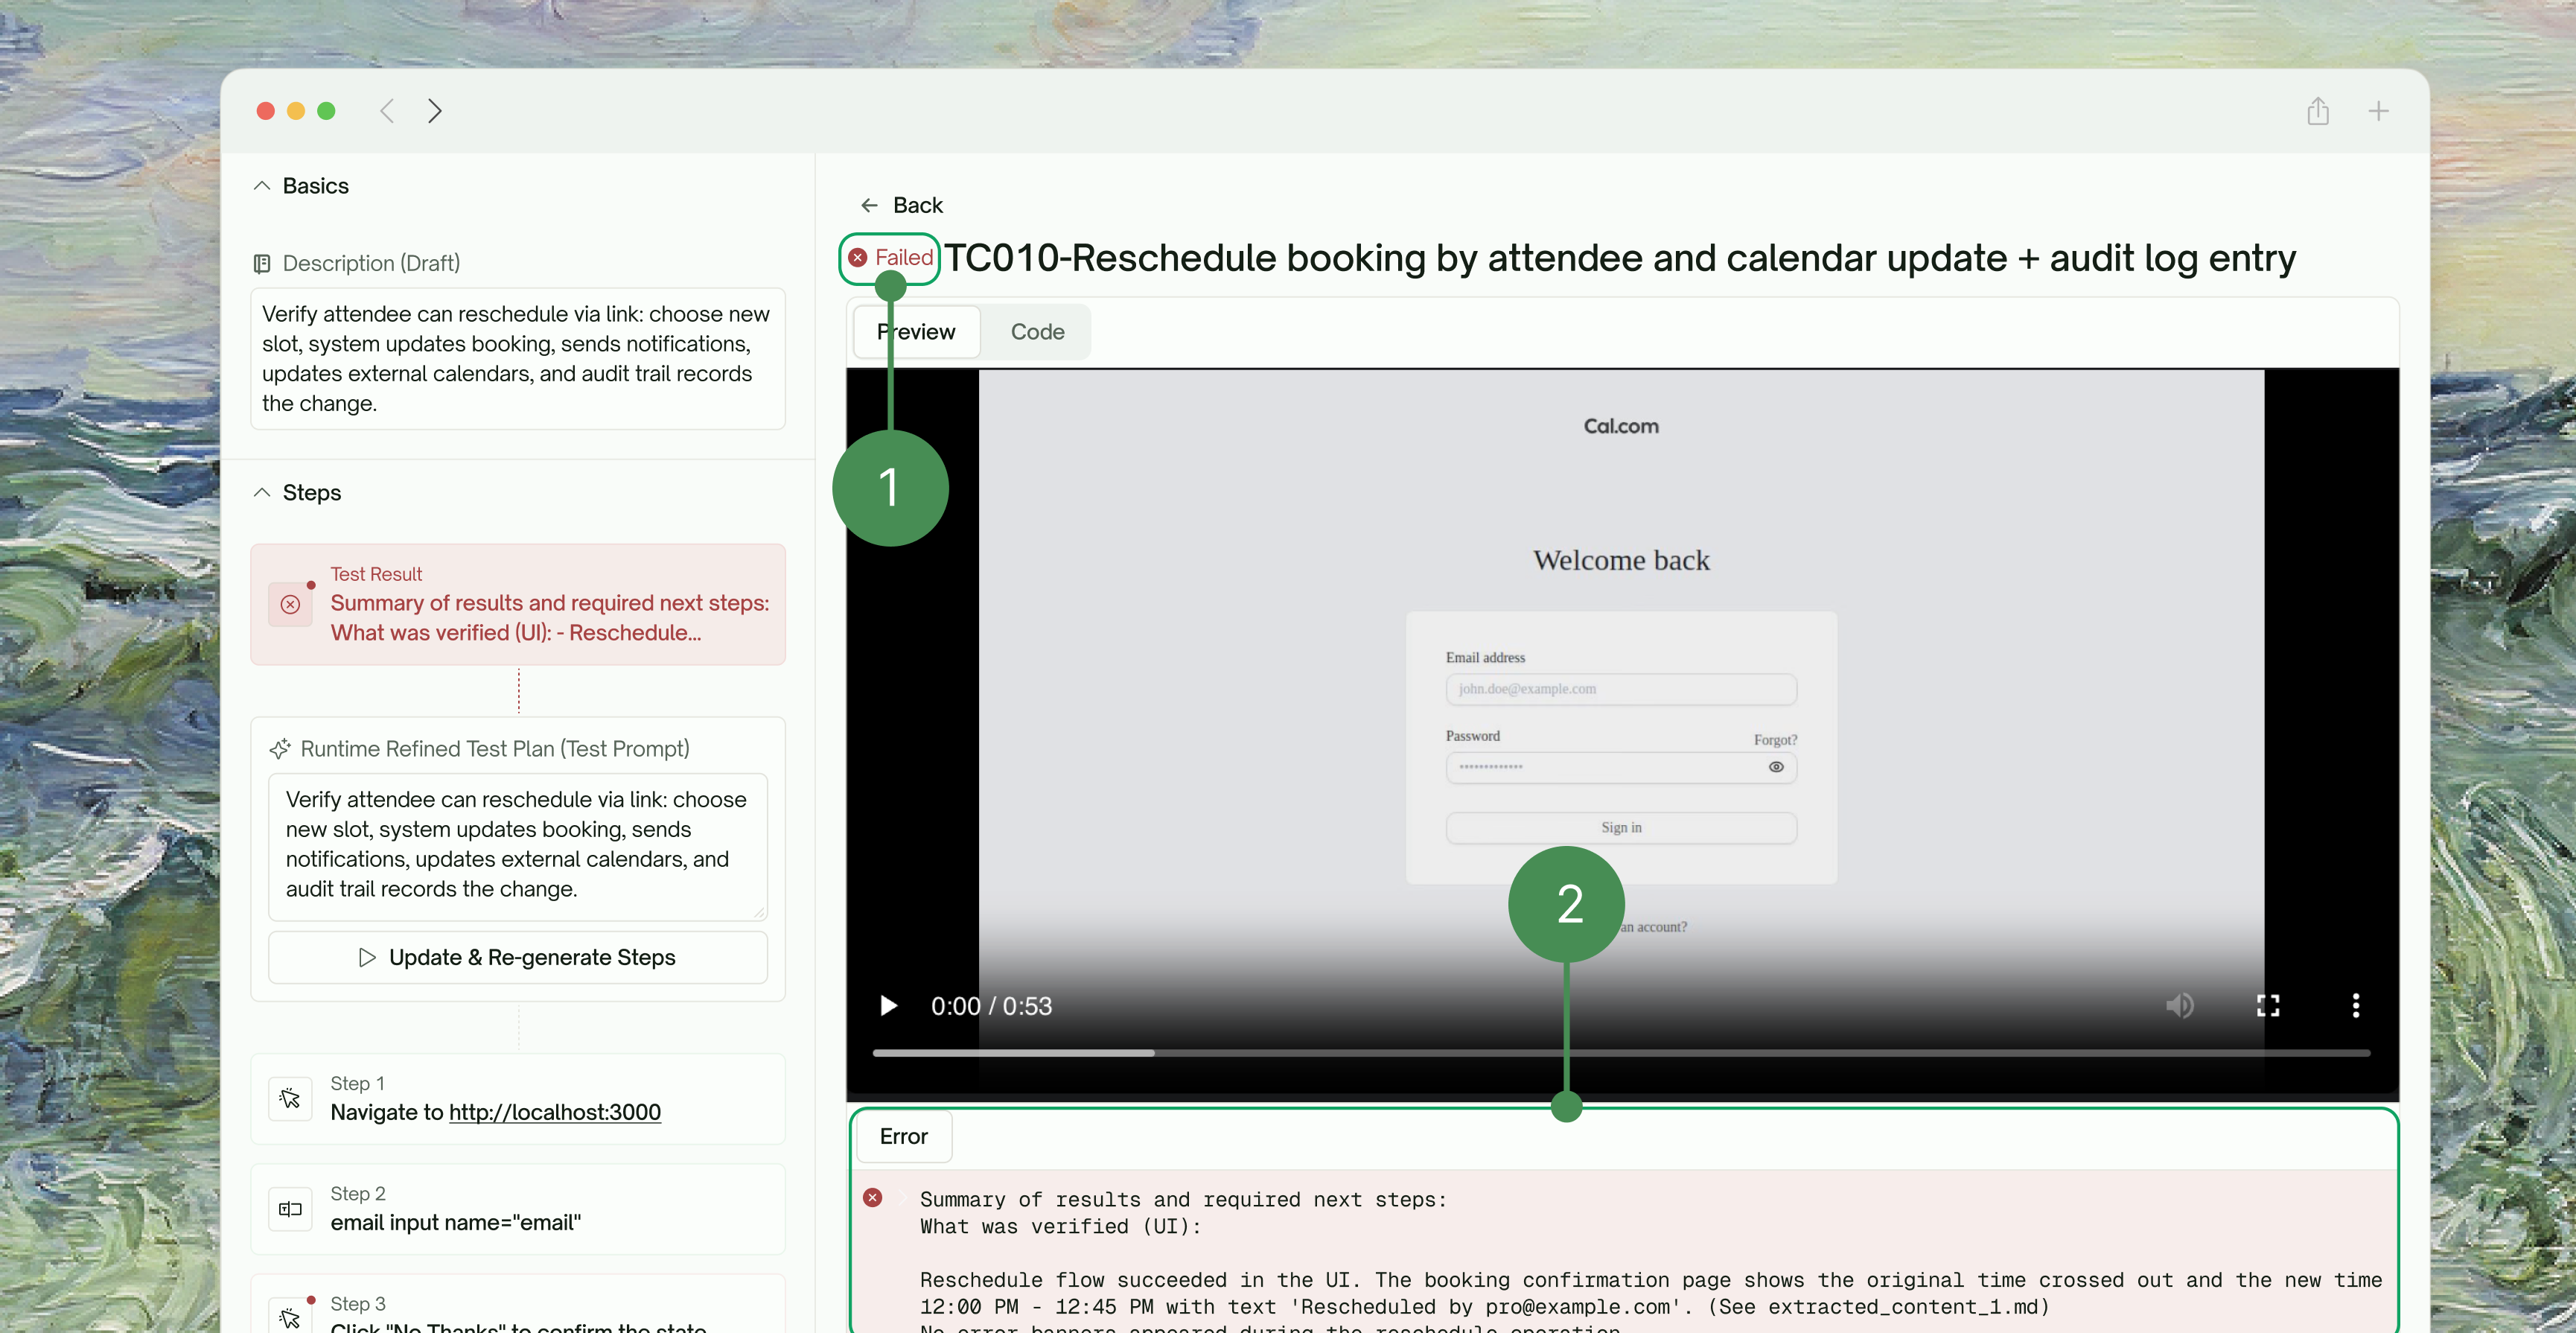Click Update & Re-generate Steps button
Image resolution: width=2576 pixels, height=1333 pixels.
[518, 957]
